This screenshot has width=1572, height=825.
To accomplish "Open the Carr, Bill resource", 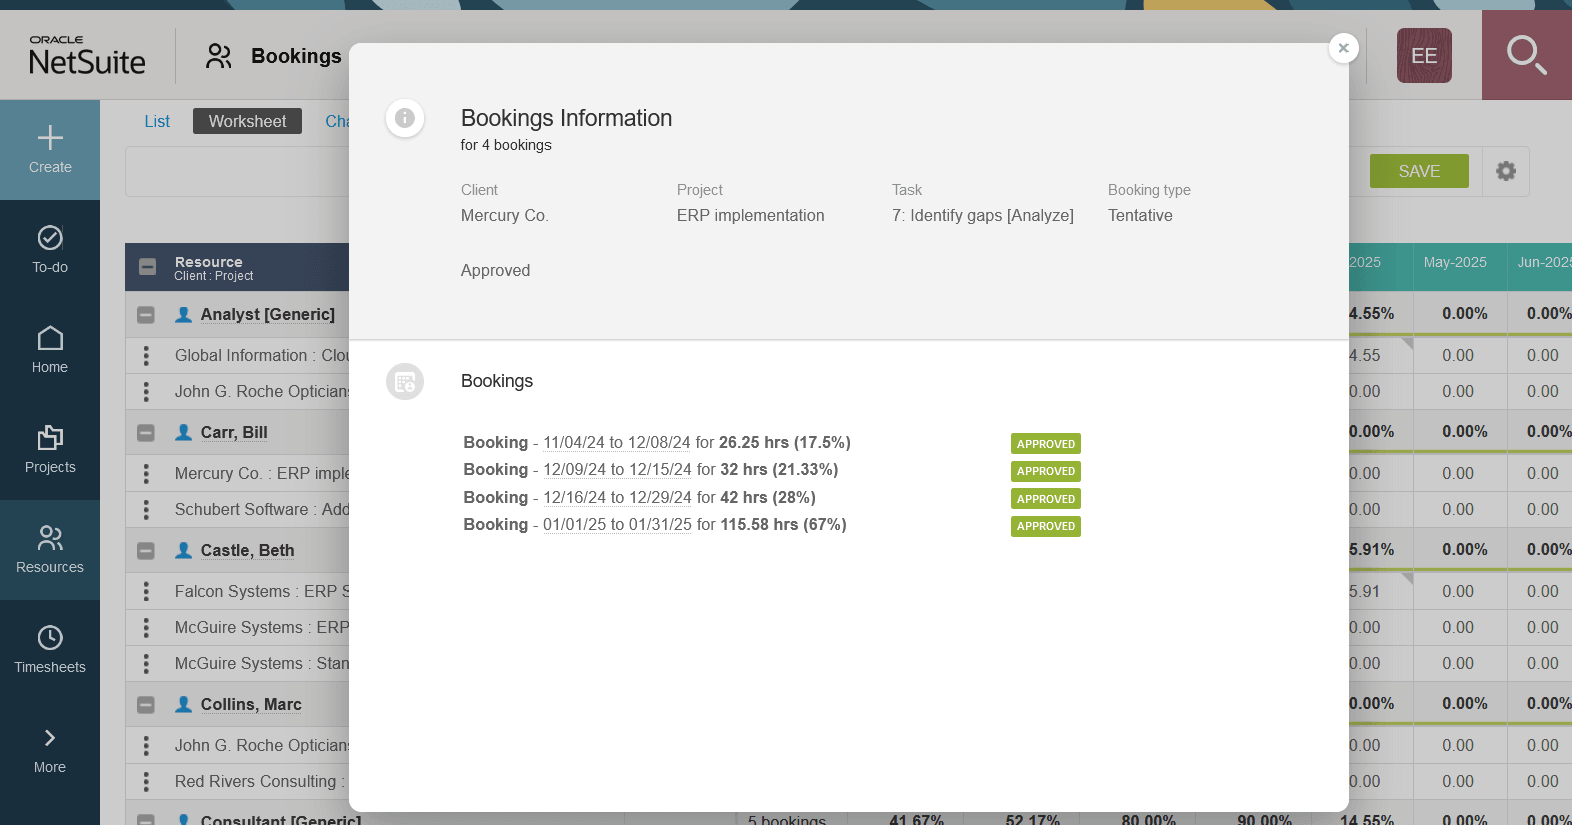I will (x=234, y=432).
